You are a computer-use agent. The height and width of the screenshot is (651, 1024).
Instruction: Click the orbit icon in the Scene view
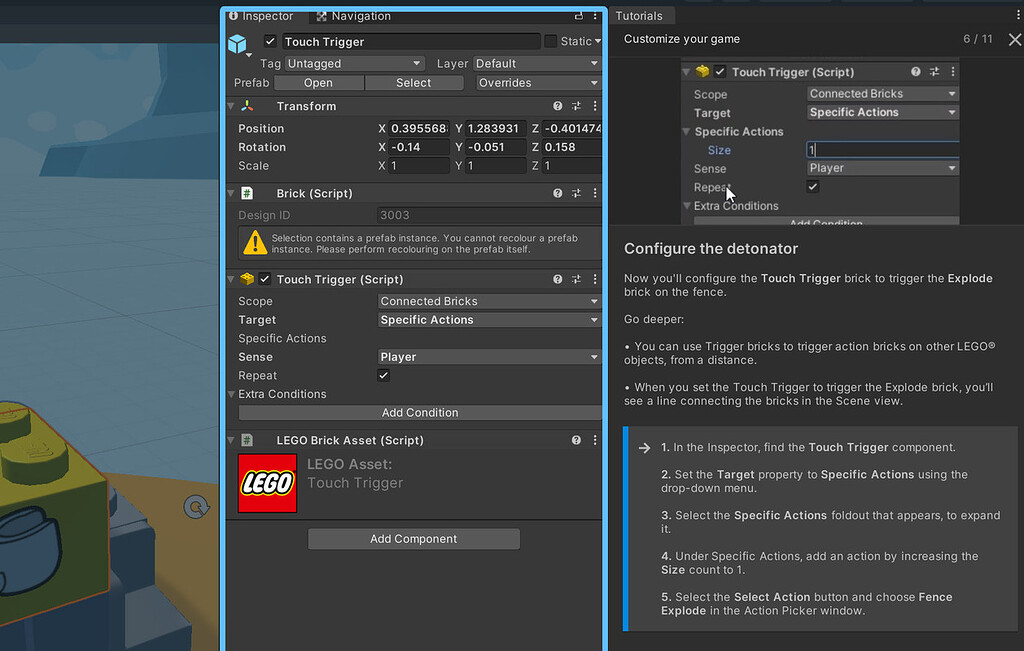197,507
